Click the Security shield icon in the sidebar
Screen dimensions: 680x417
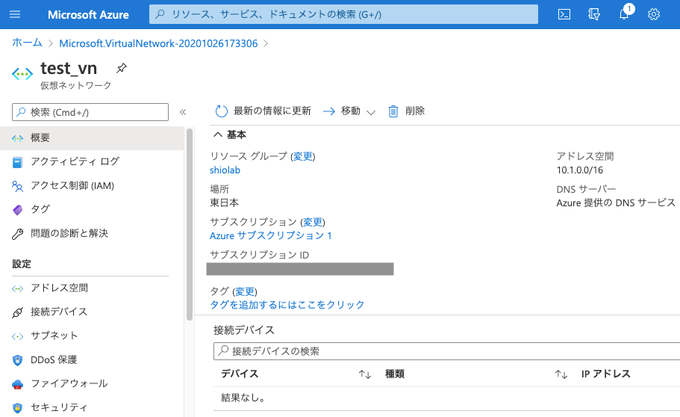pyautogui.click(x=17, y=408)
